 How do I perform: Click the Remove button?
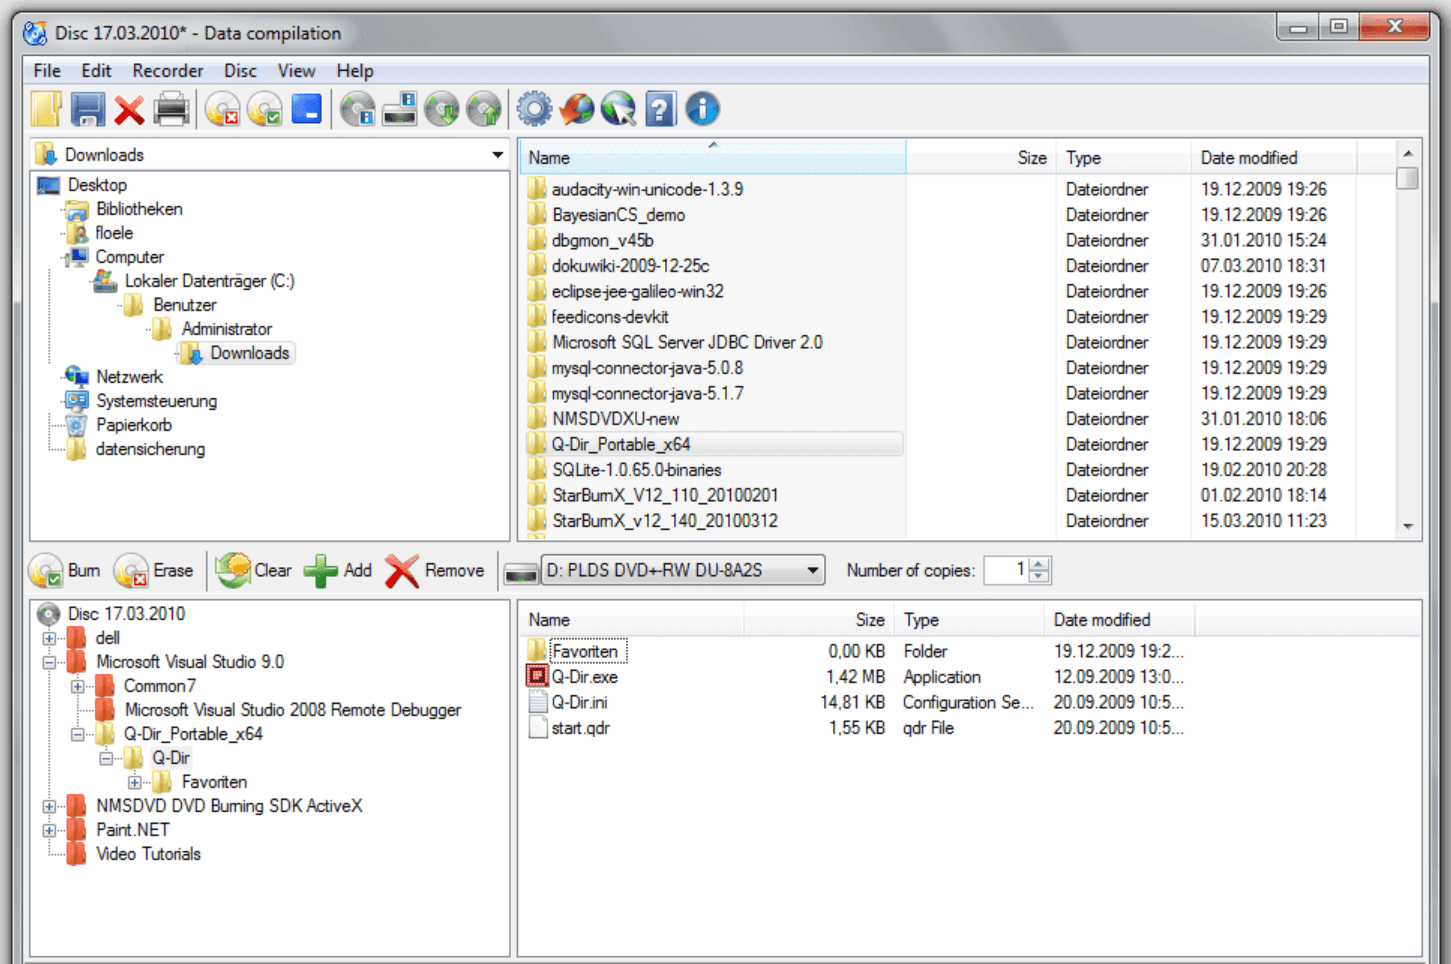(435, 571)
